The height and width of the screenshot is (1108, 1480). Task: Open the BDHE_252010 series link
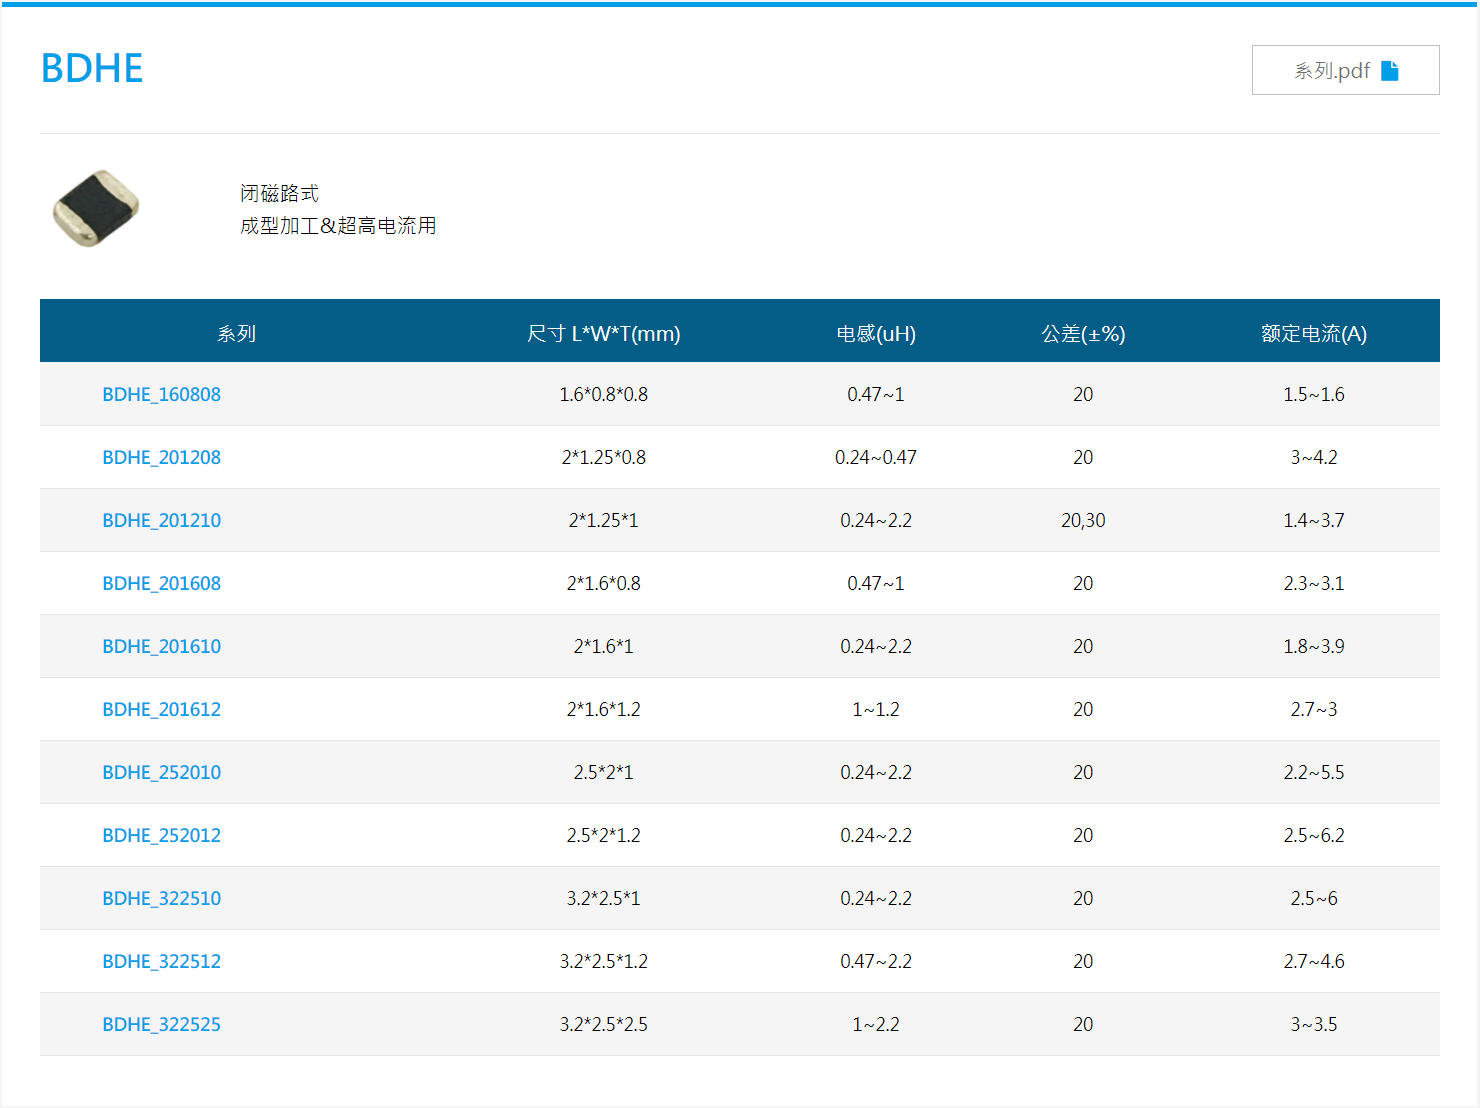pos(161,772)
